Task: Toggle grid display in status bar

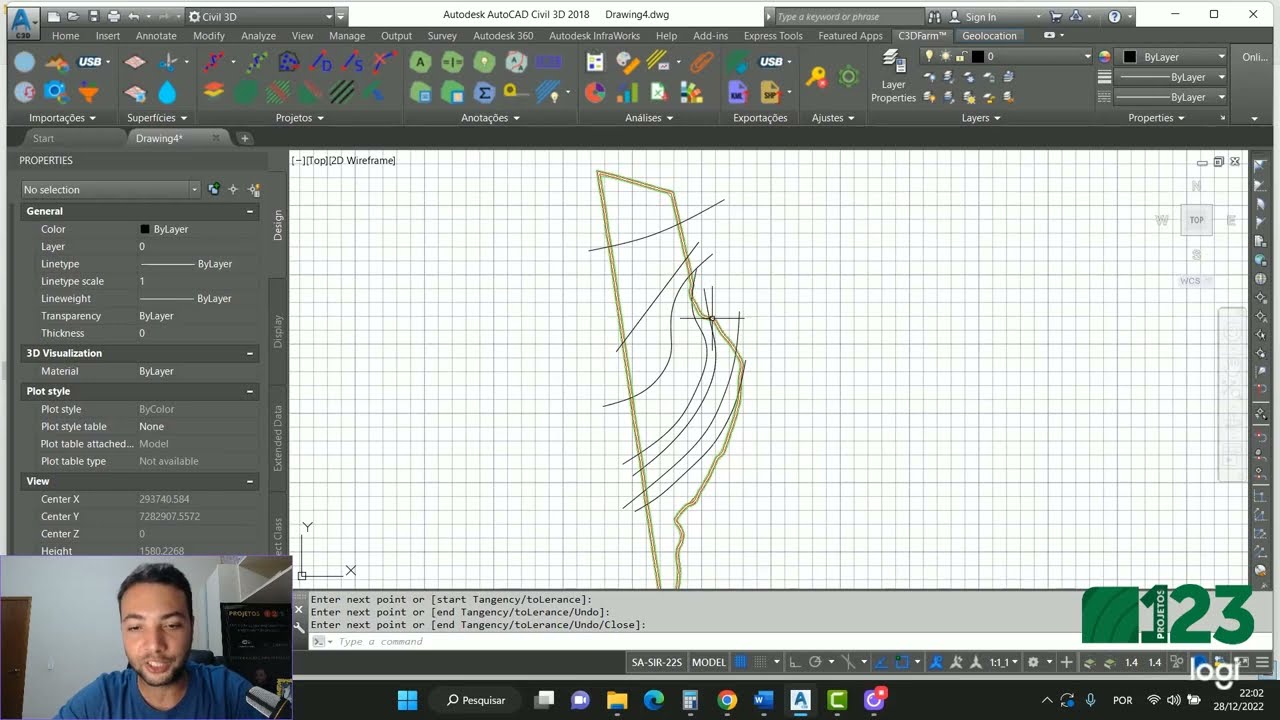Action: [x=741, y=662]
